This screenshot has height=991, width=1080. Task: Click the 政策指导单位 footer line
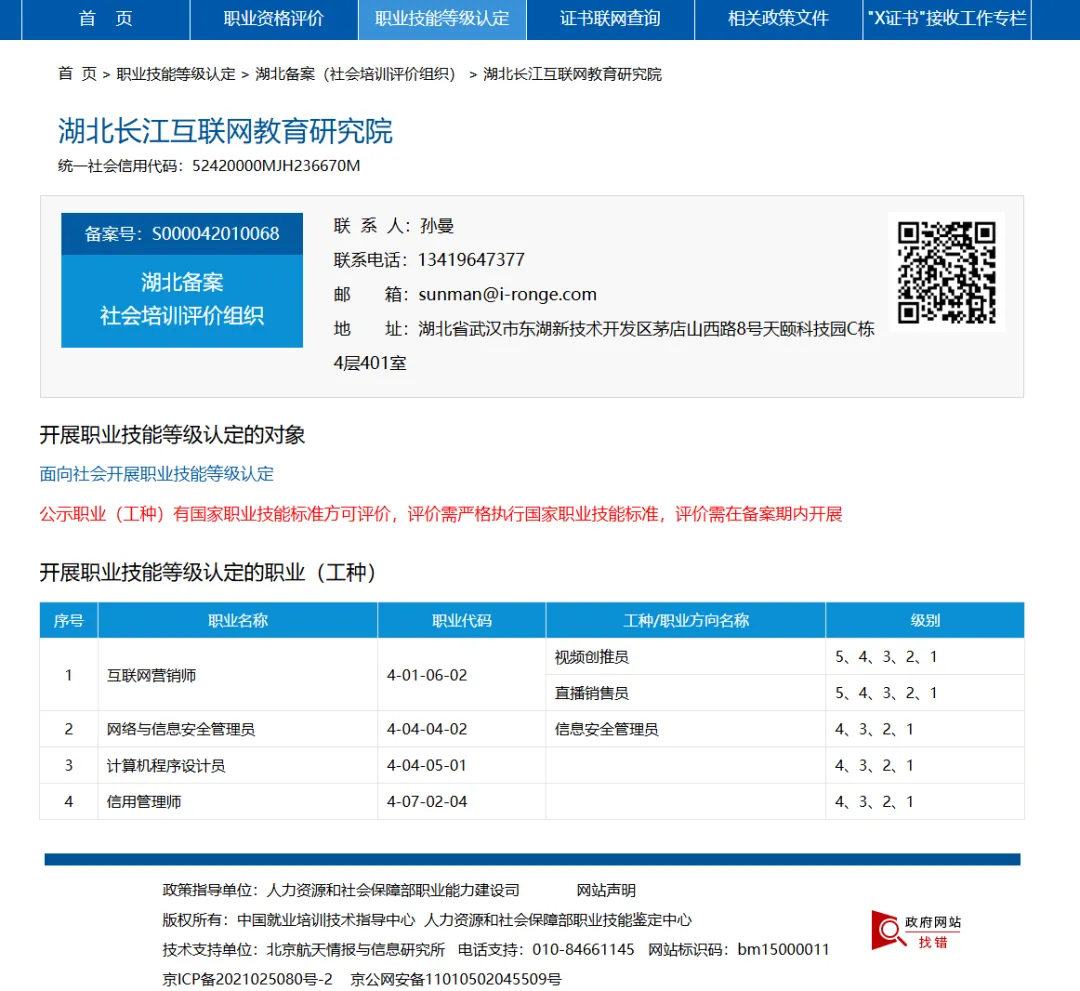[x=341, y=890]
